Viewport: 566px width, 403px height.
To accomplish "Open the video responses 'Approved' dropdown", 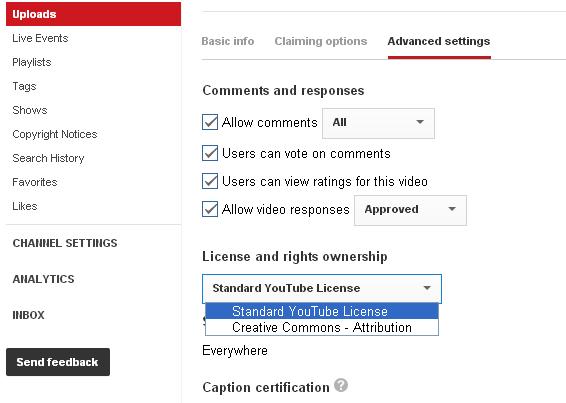I will pos(410,210).
